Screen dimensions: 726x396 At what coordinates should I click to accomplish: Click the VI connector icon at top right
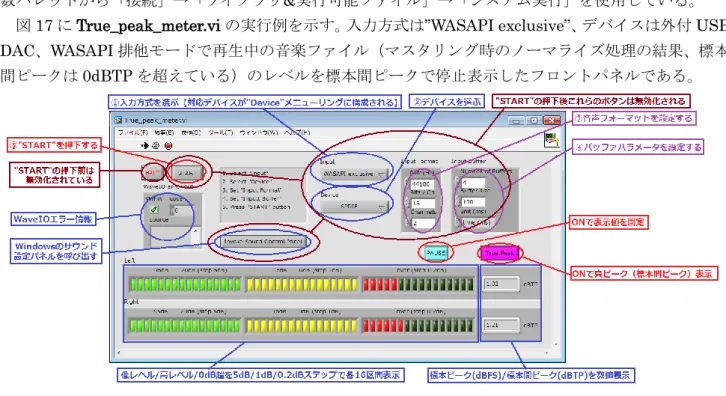pyautogui.click(x=551, y=140)
